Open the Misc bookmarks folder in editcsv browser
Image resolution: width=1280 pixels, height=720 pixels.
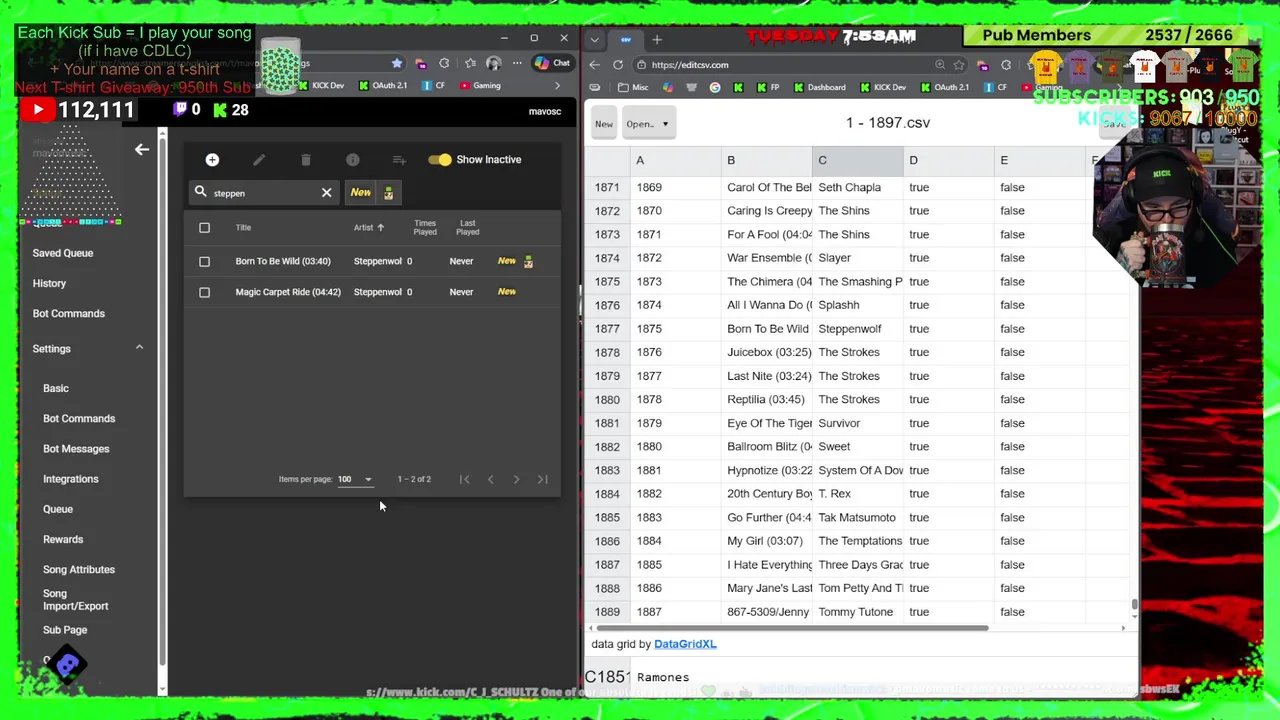coord(632,87)
